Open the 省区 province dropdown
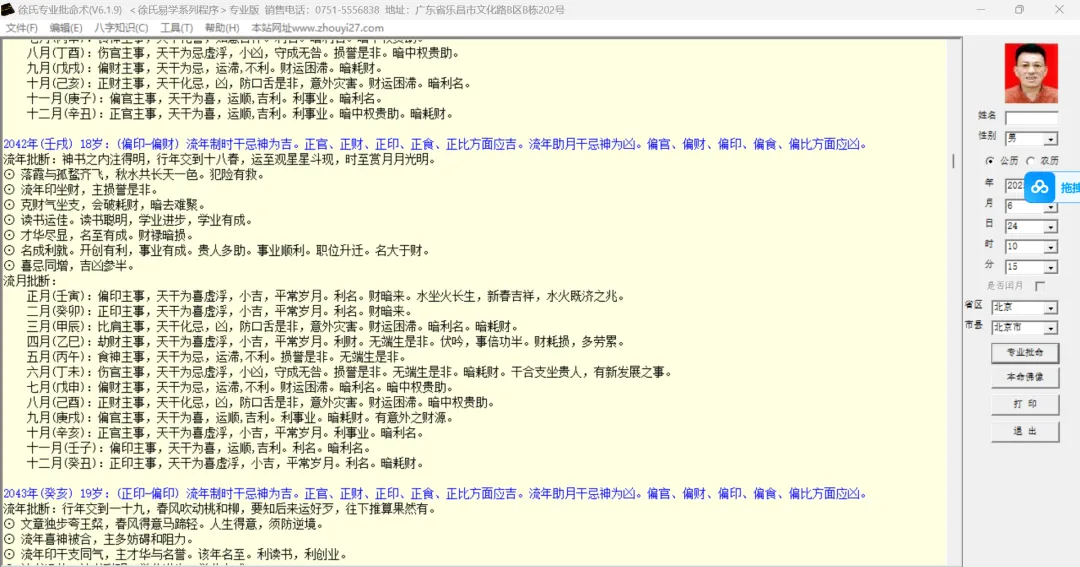The height and width of the screenshot is (567, 1080). tap(1050, 308)
